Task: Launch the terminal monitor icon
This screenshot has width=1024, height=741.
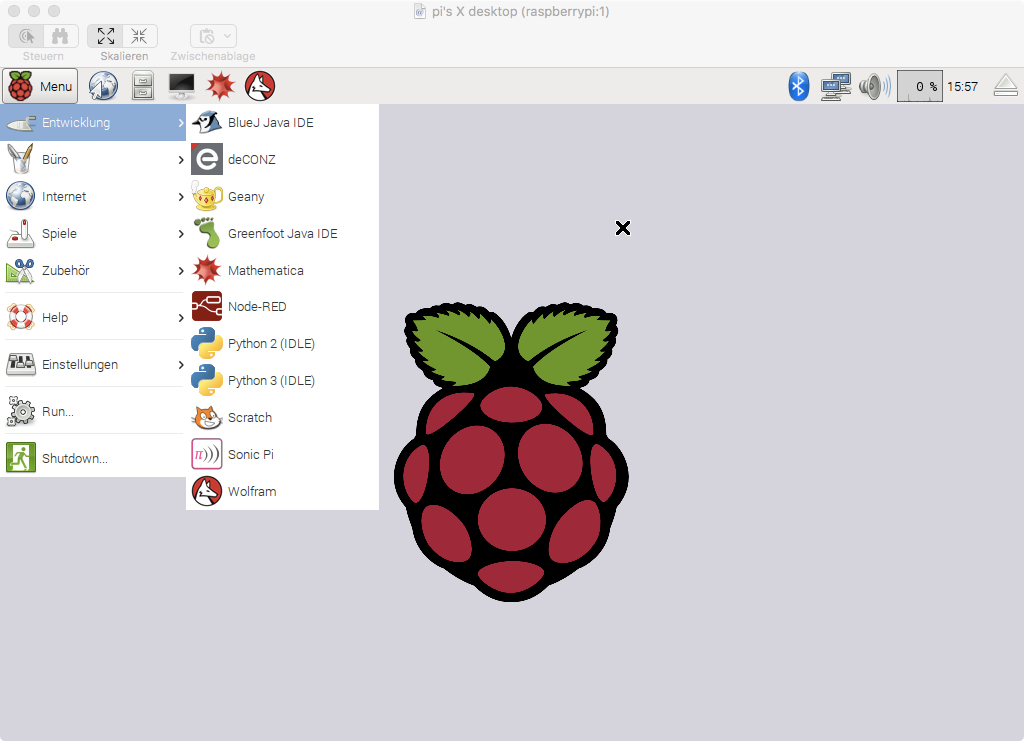Action: tap(182, 86)
